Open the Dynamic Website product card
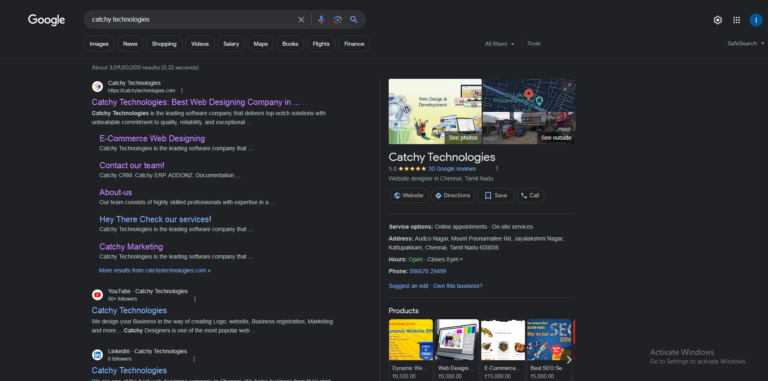Image resolution: width=768 pixels, height=381 pixels. (410, 350)
